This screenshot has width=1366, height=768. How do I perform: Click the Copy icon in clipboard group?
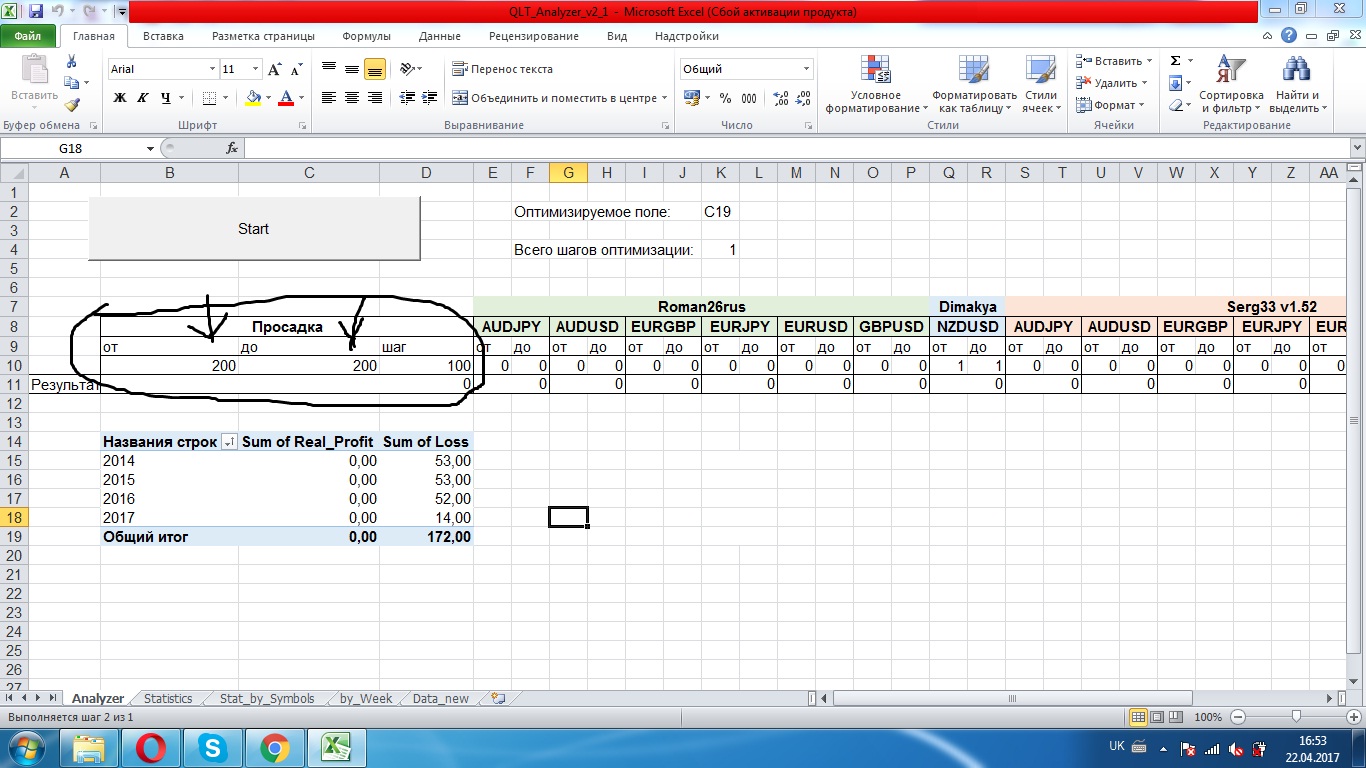(x=69, y=83)
